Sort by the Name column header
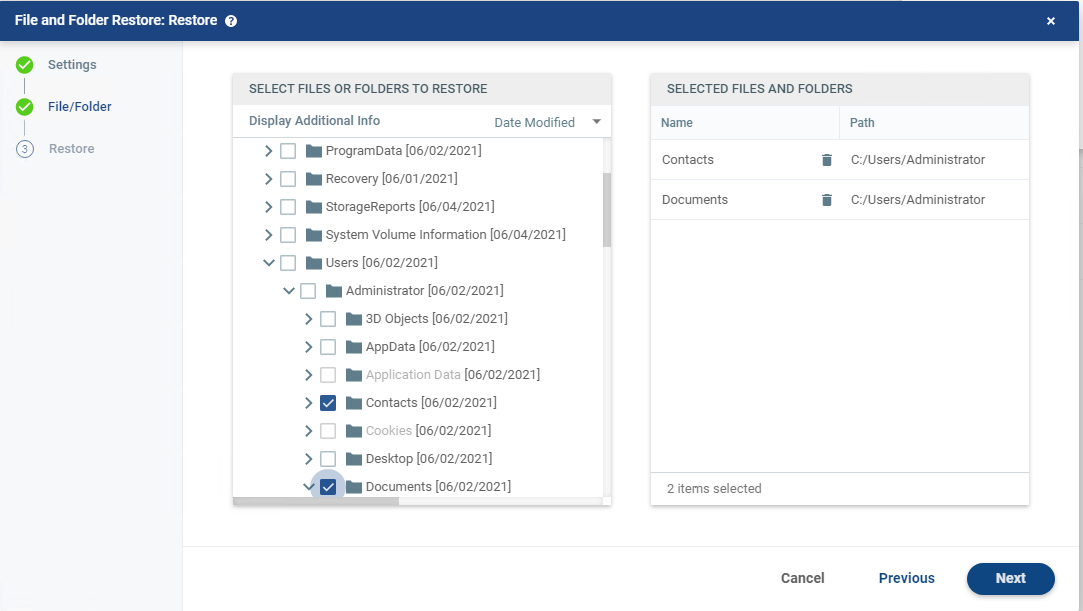Image resolution: width=1083 pixels, height=611 pixels. pyautogui.click(x=677, y=123)
